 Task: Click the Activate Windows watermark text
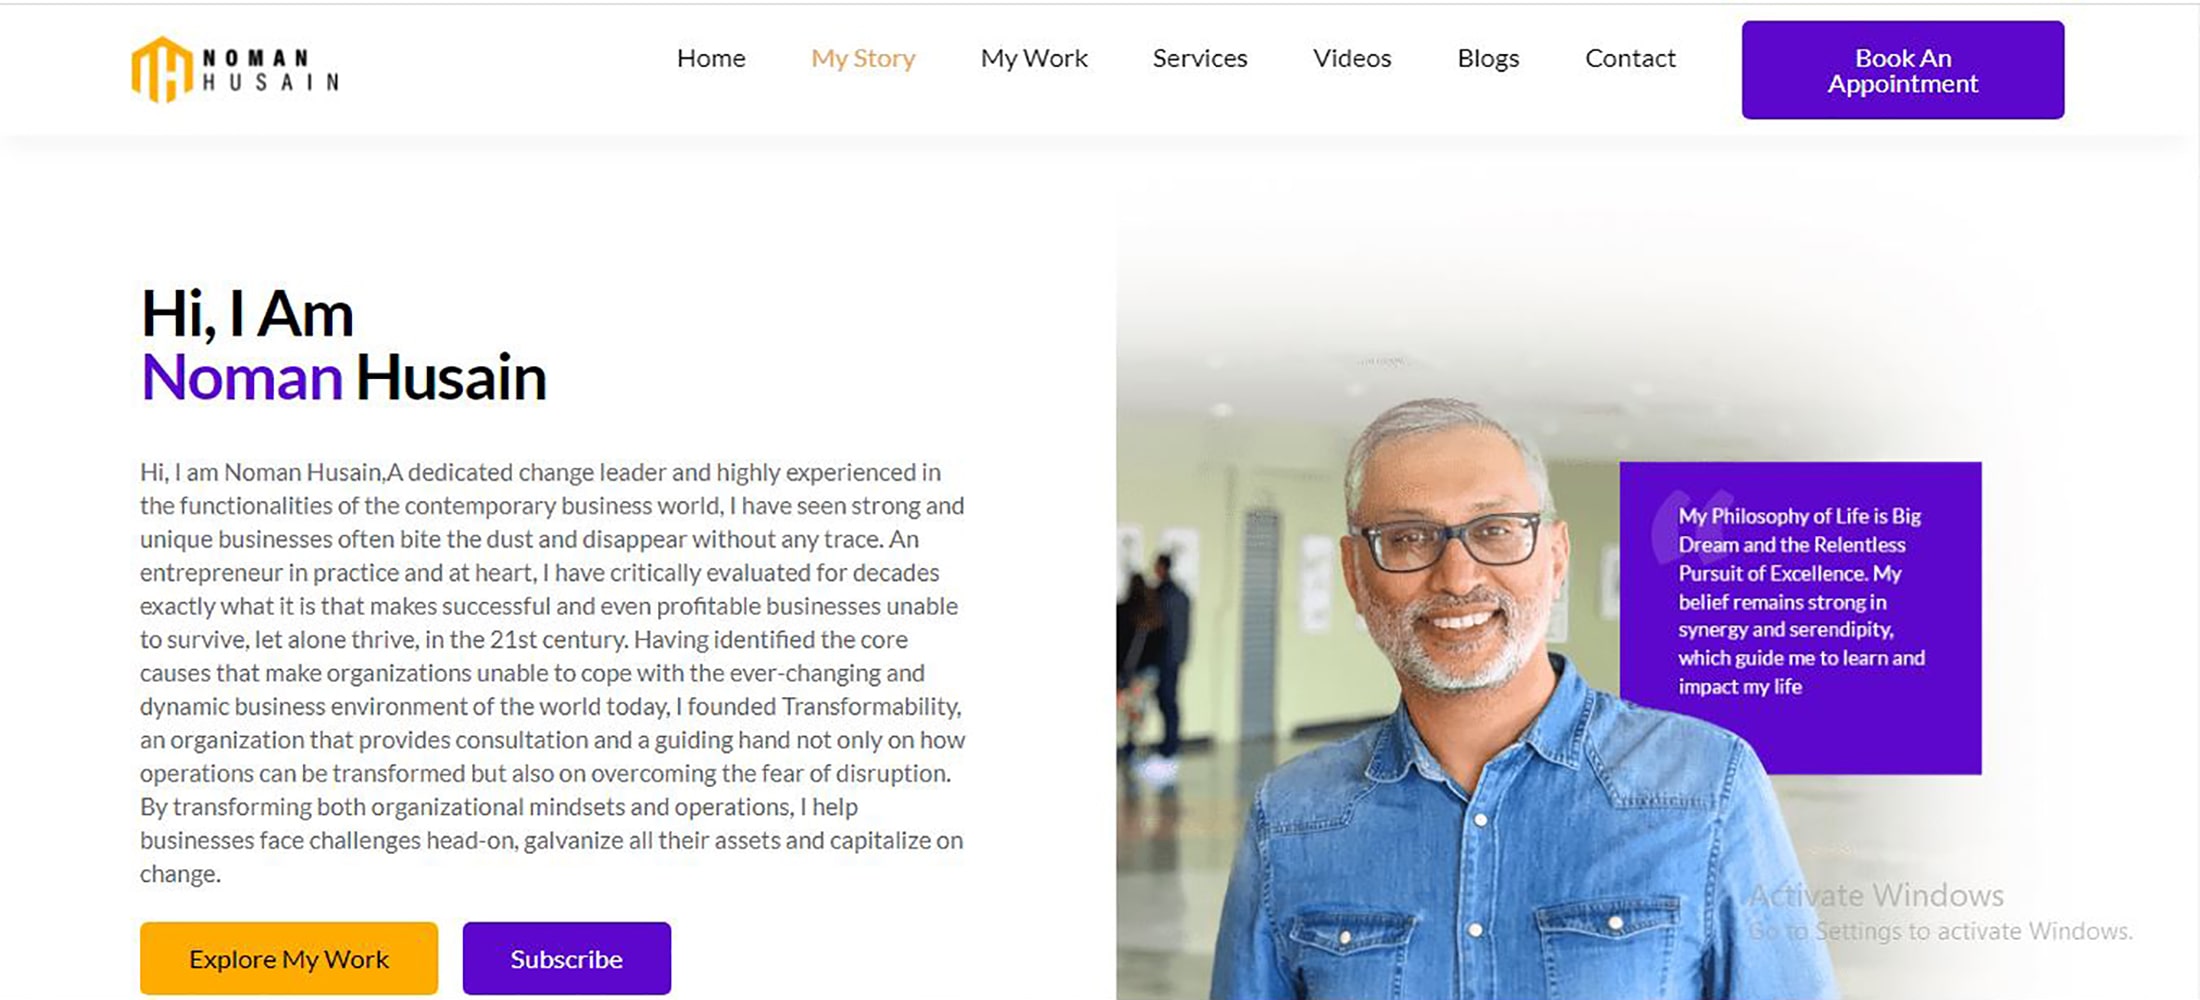click(1876, 895)
